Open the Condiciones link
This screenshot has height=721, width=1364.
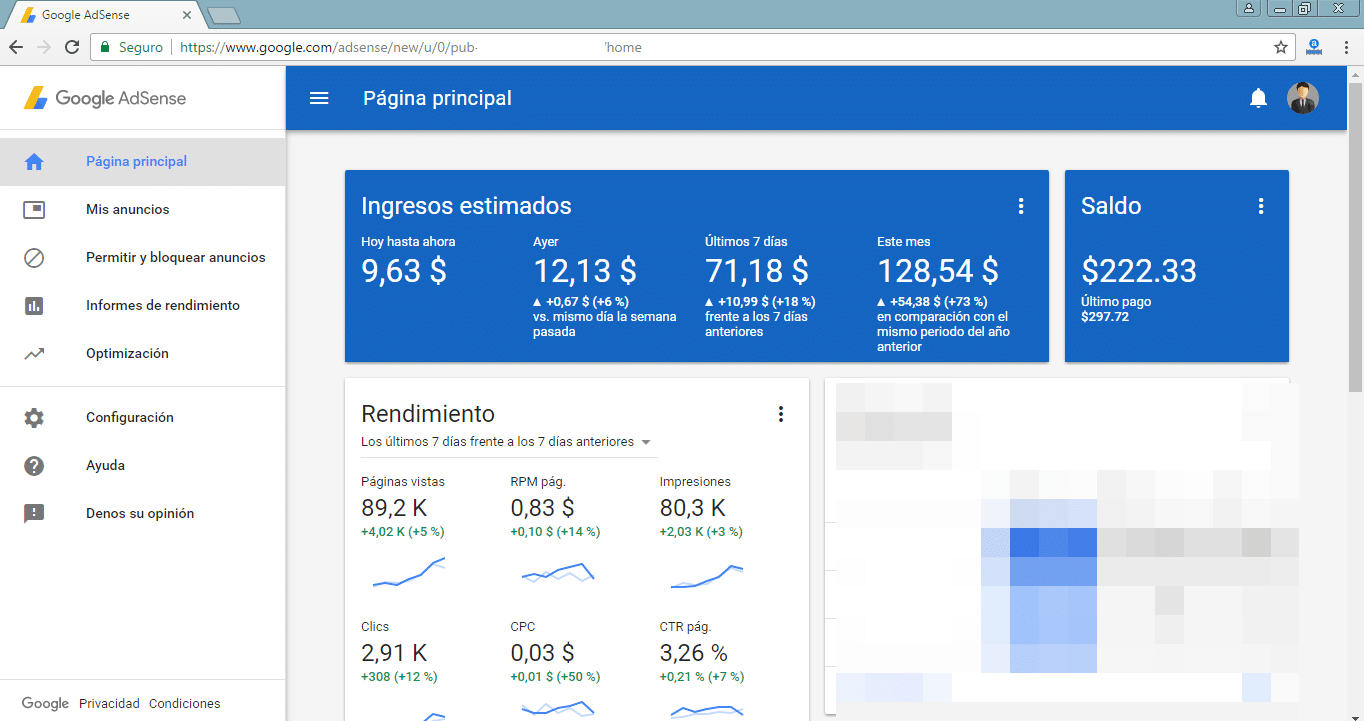(185, 703)
